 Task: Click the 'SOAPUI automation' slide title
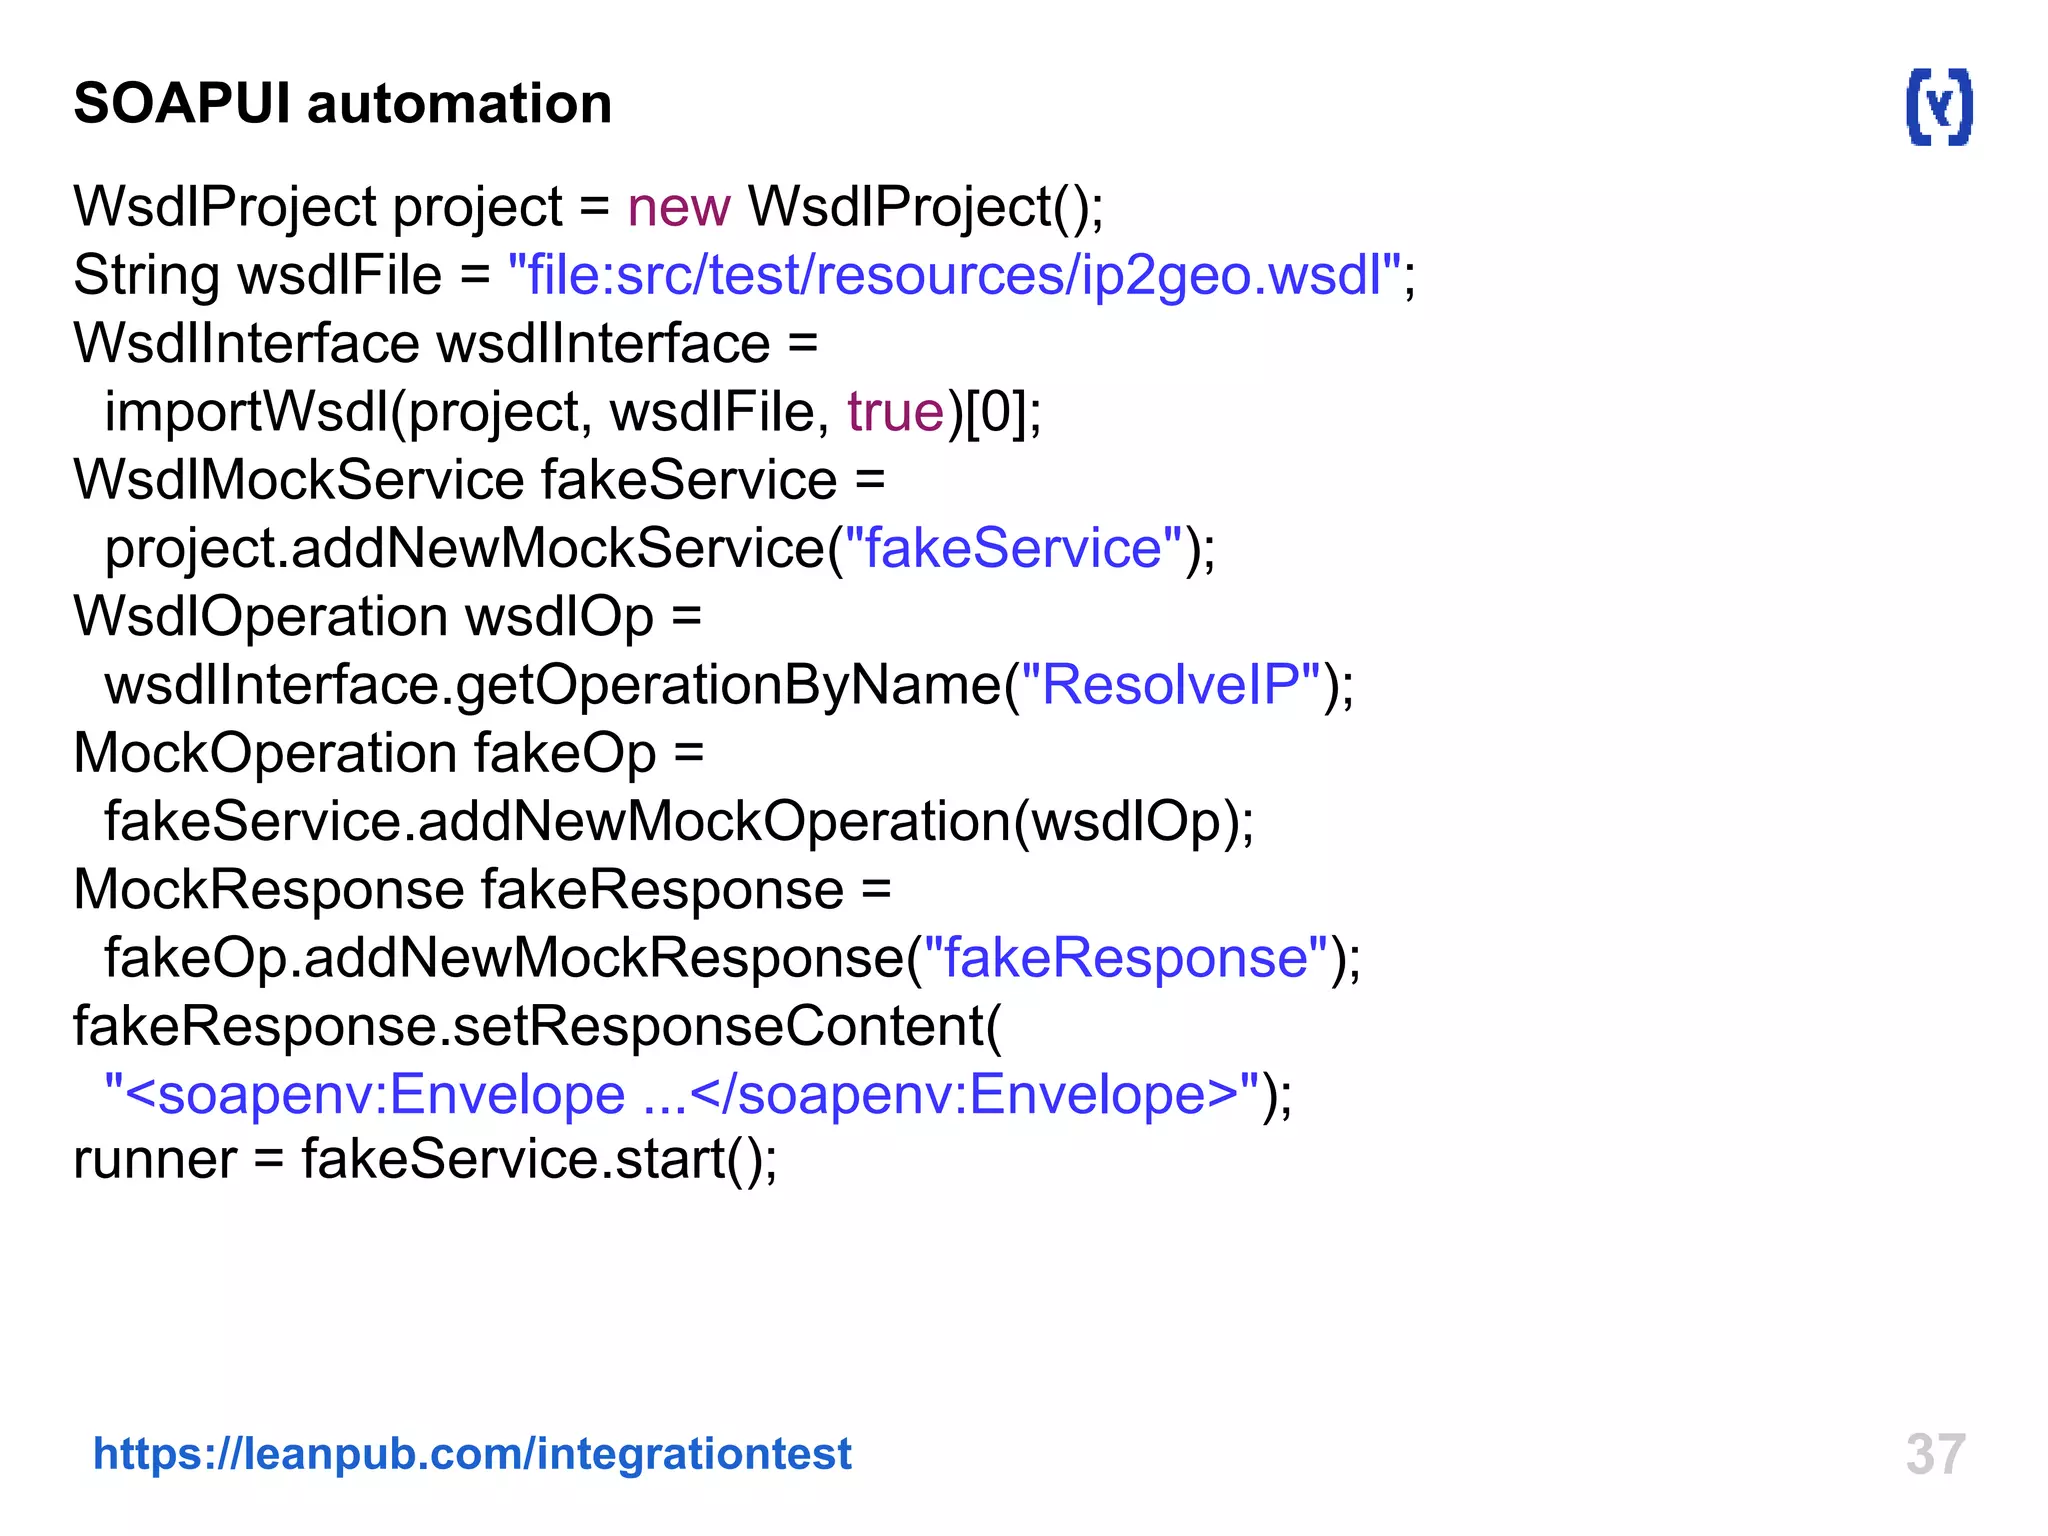(x=342, y=104)
